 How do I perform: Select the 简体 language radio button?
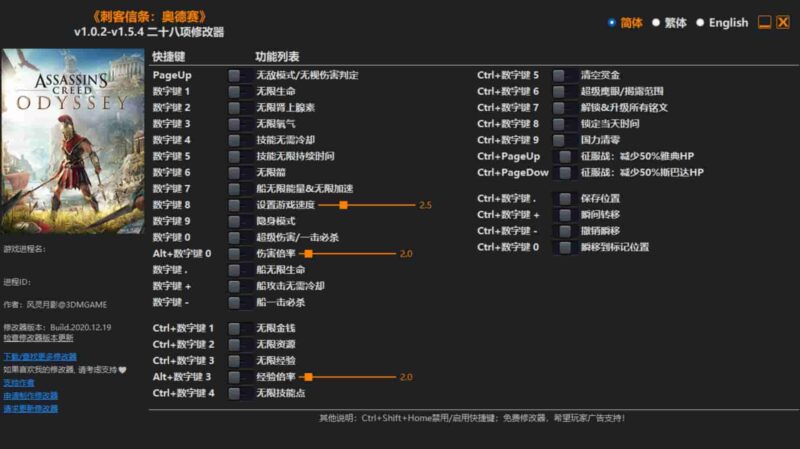point(612,22)
